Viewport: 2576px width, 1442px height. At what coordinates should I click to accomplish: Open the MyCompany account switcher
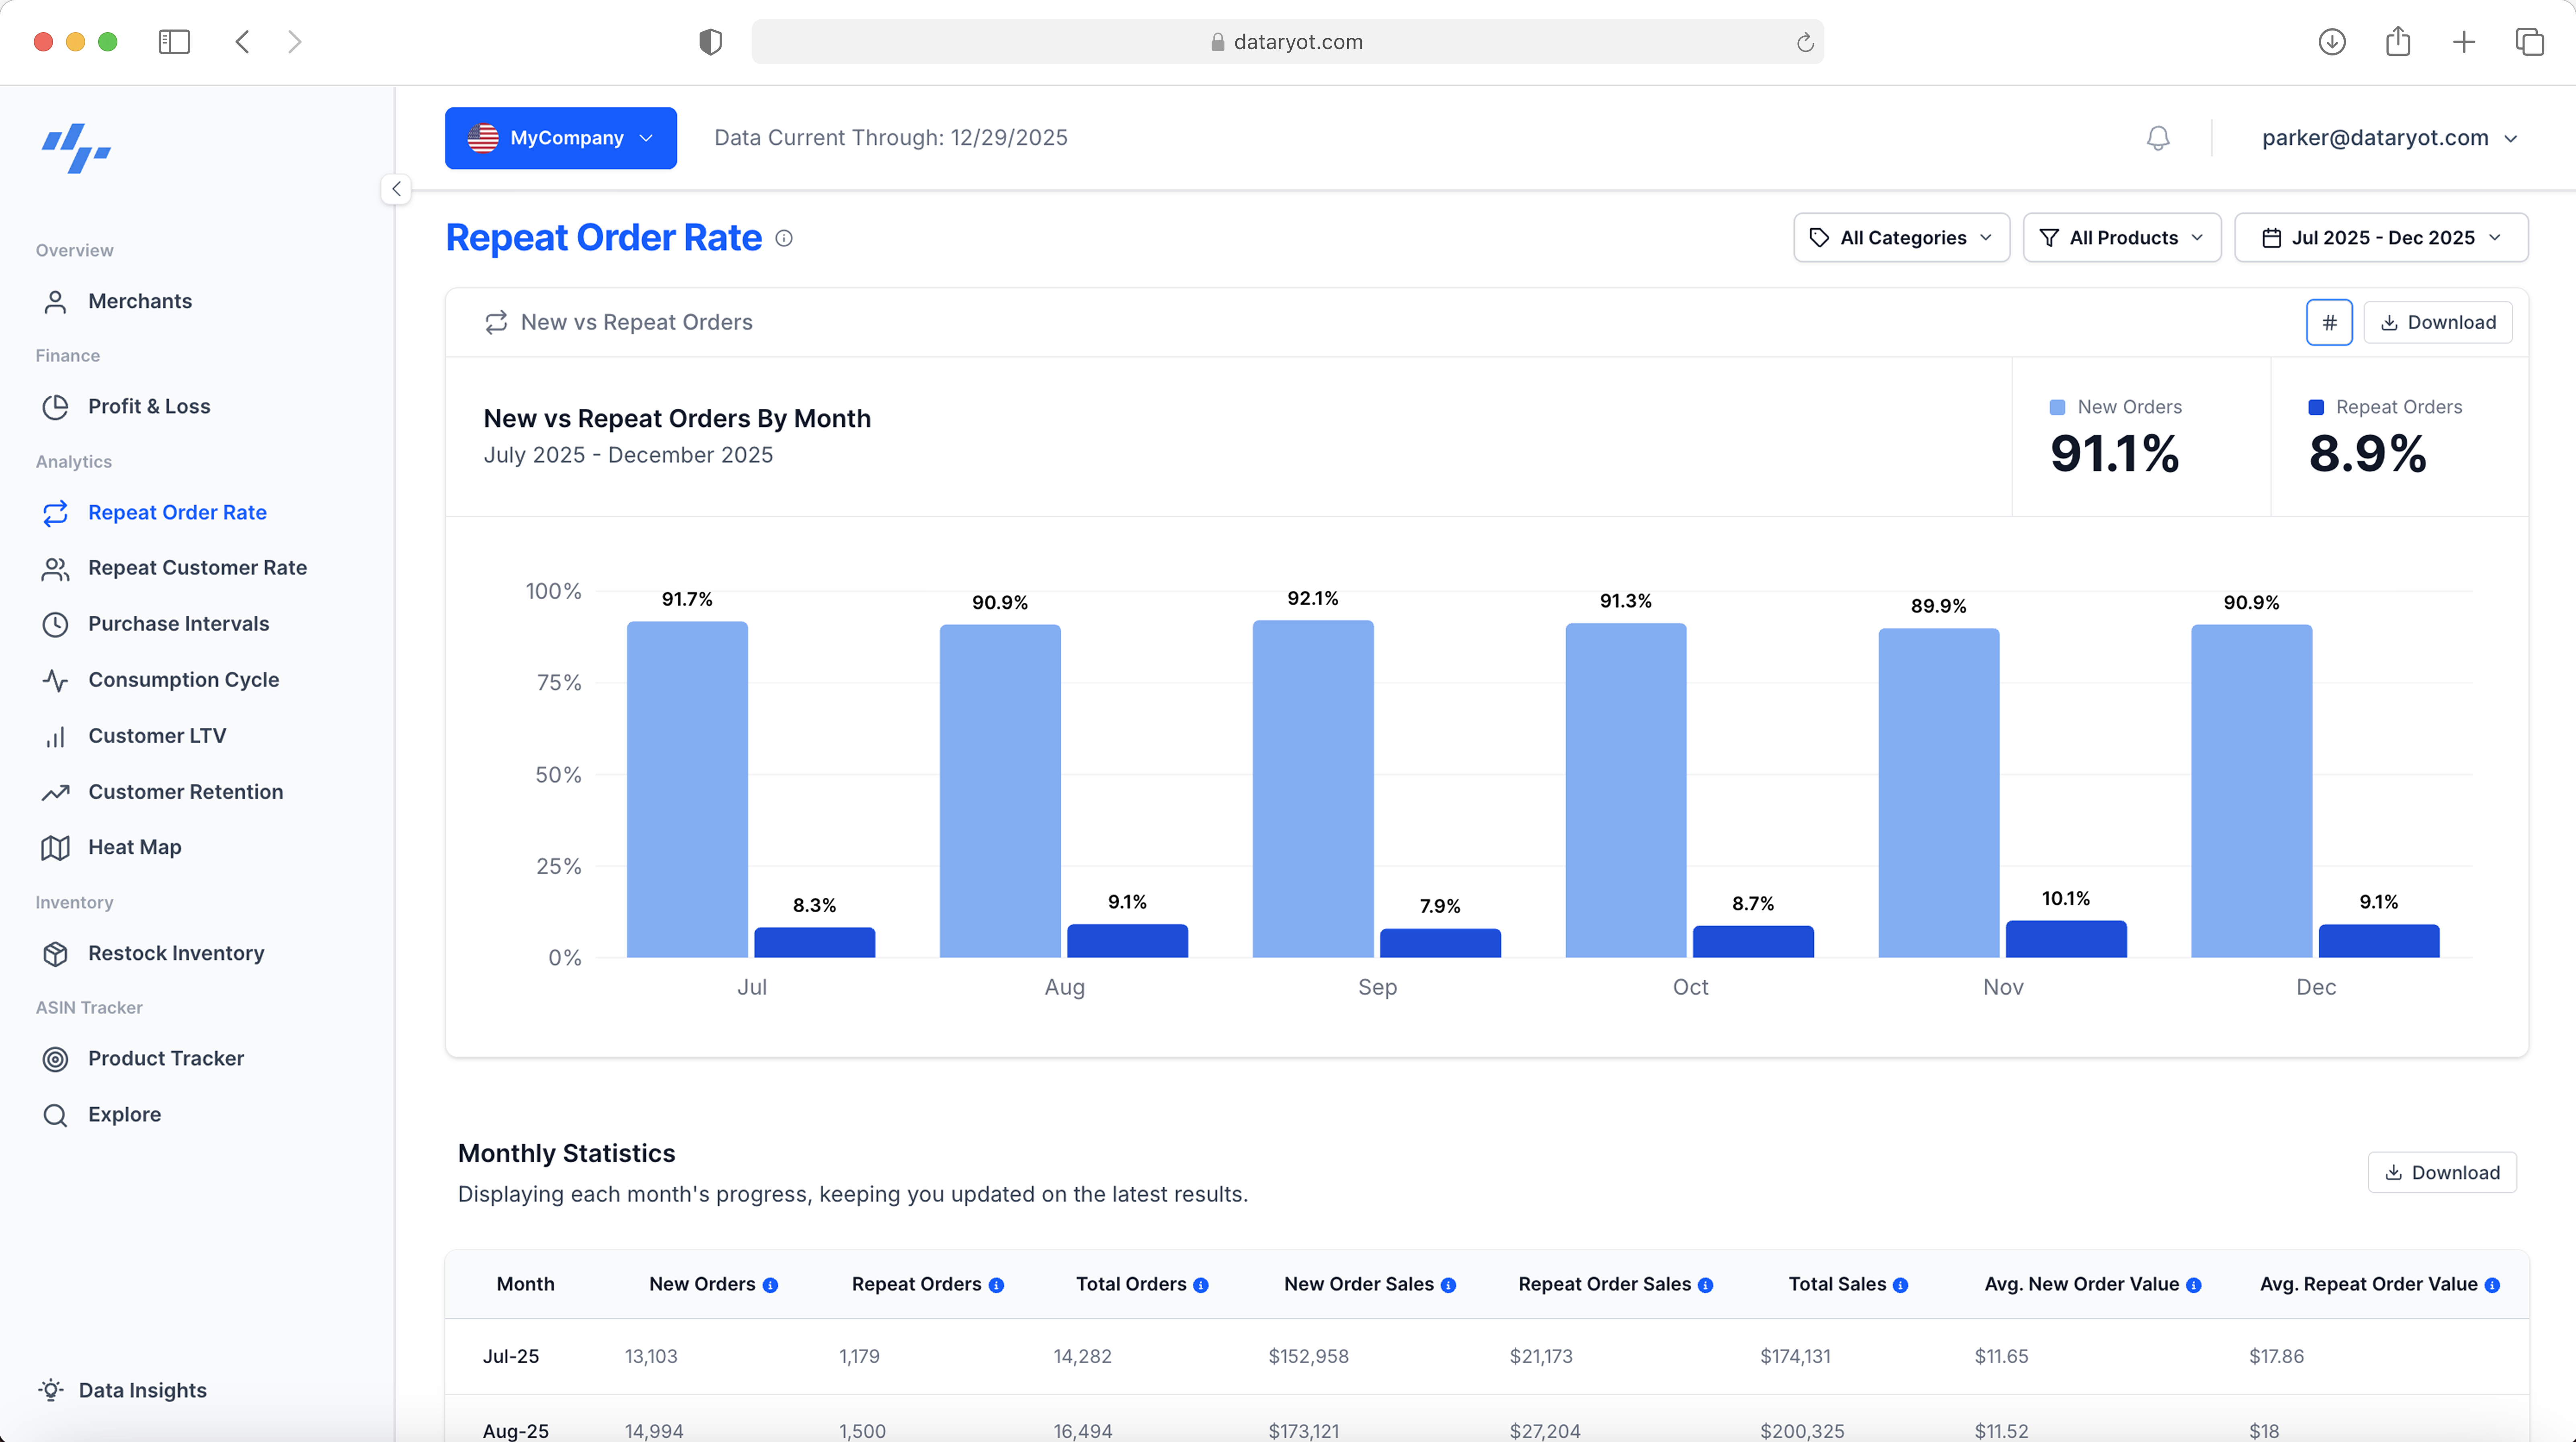point(560,137)
